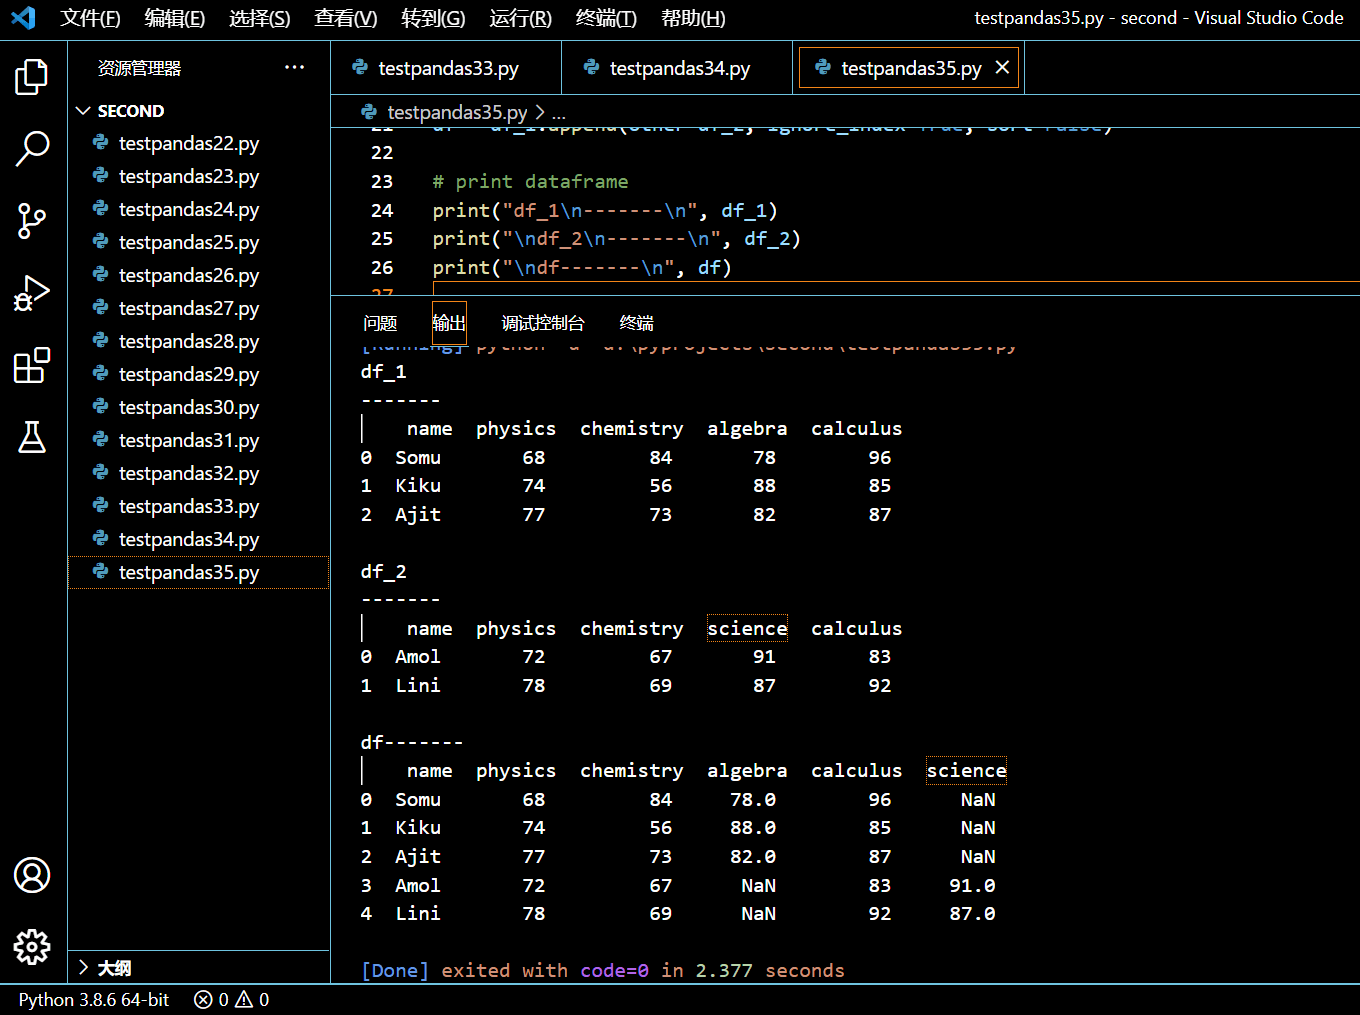Select Python 3.8.6 64-bit interpreter
1360x1015 pixels.
94,1000
